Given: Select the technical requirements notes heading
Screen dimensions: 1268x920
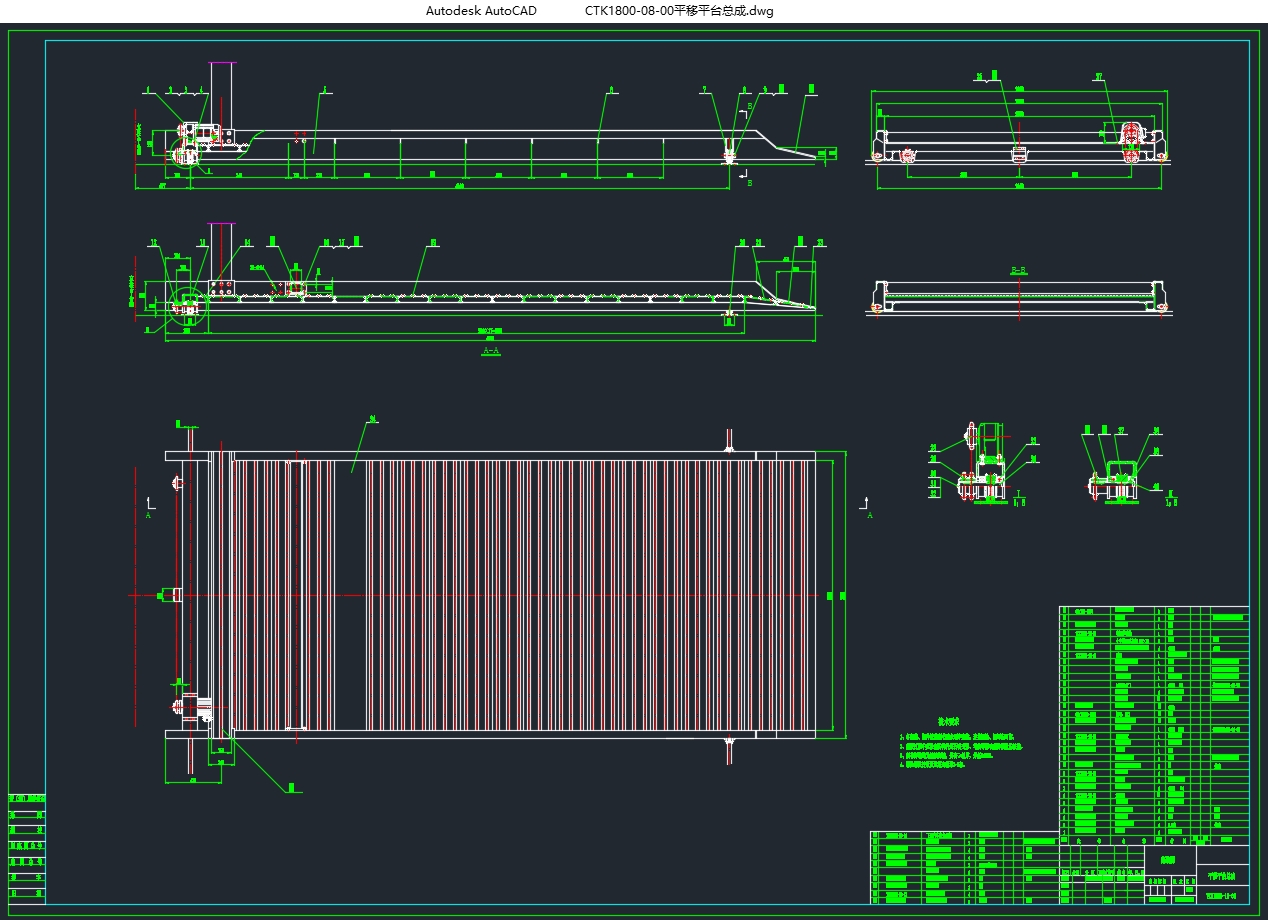Looking at the screenshot, I should [x=948, y=720].
